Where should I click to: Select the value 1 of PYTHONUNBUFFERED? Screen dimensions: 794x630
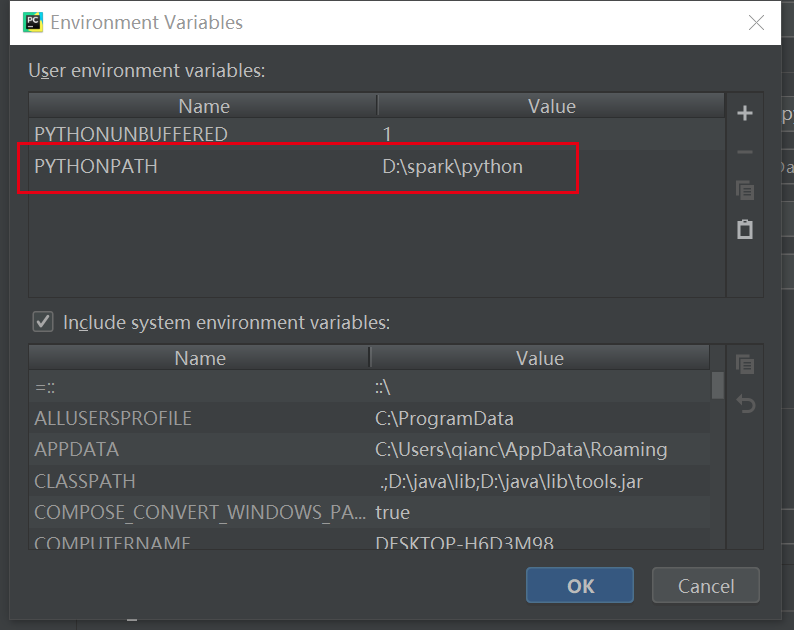tap(387, 134)
